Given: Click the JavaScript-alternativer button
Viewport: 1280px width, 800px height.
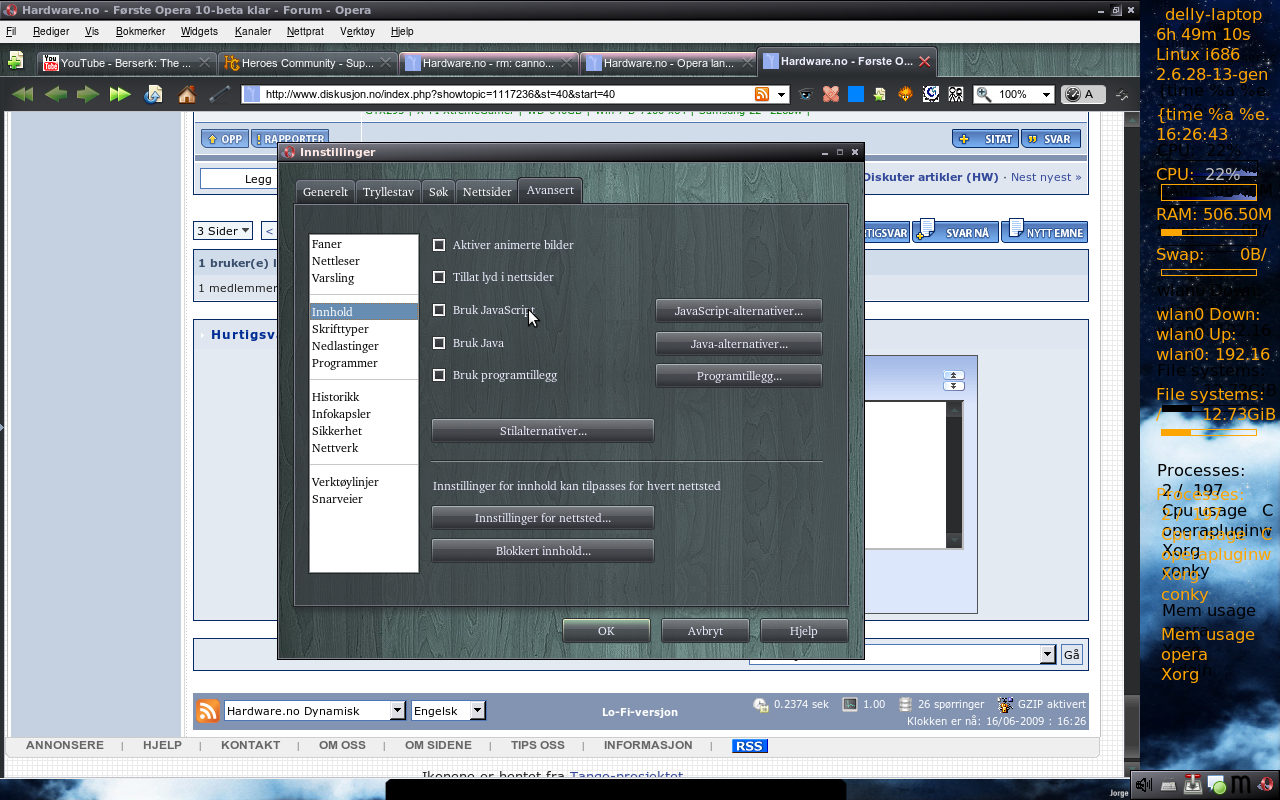Looking at the screenshot, I should [738, 311].
